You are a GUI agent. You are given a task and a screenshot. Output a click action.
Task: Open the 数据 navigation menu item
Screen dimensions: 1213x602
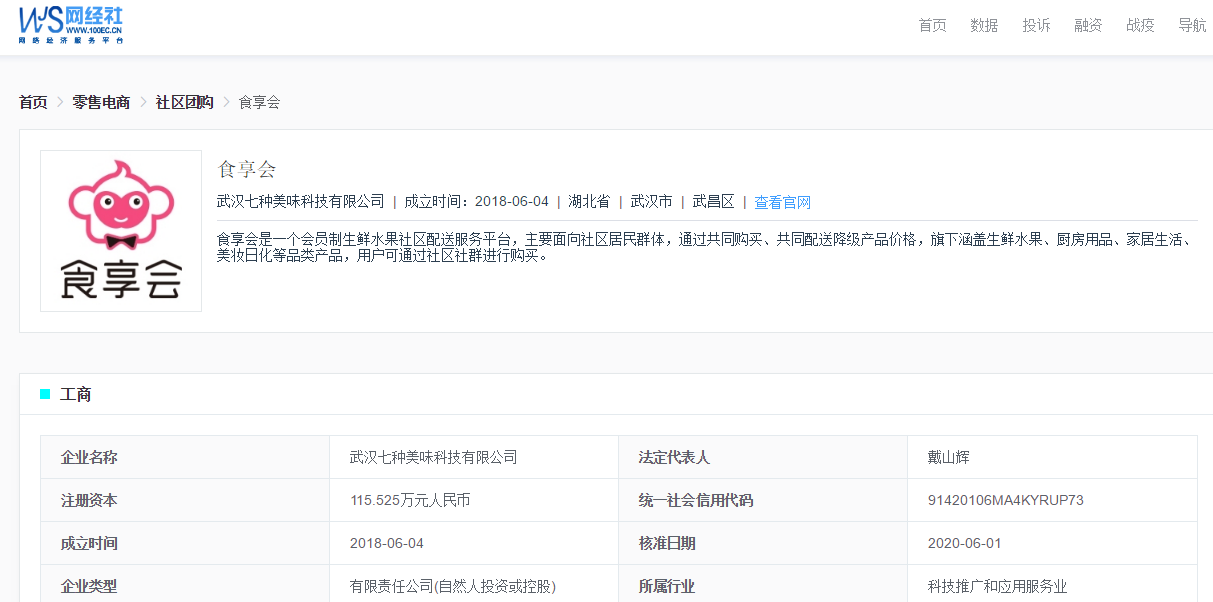click(984, 25)
